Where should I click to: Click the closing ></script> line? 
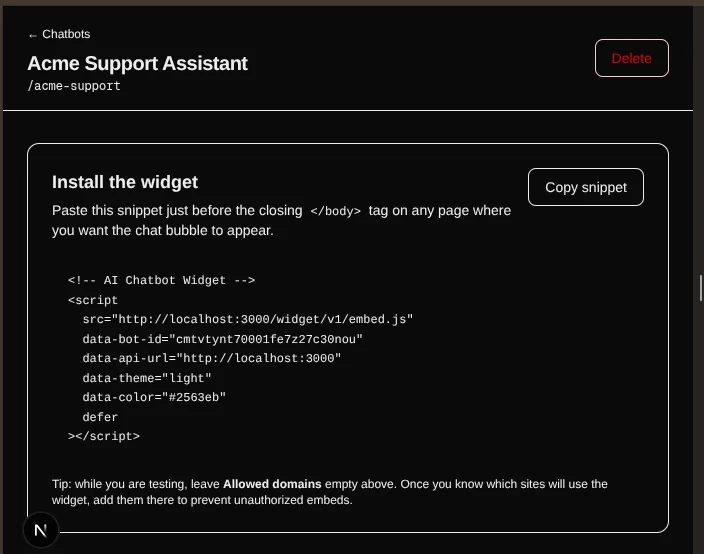(104, 436)
